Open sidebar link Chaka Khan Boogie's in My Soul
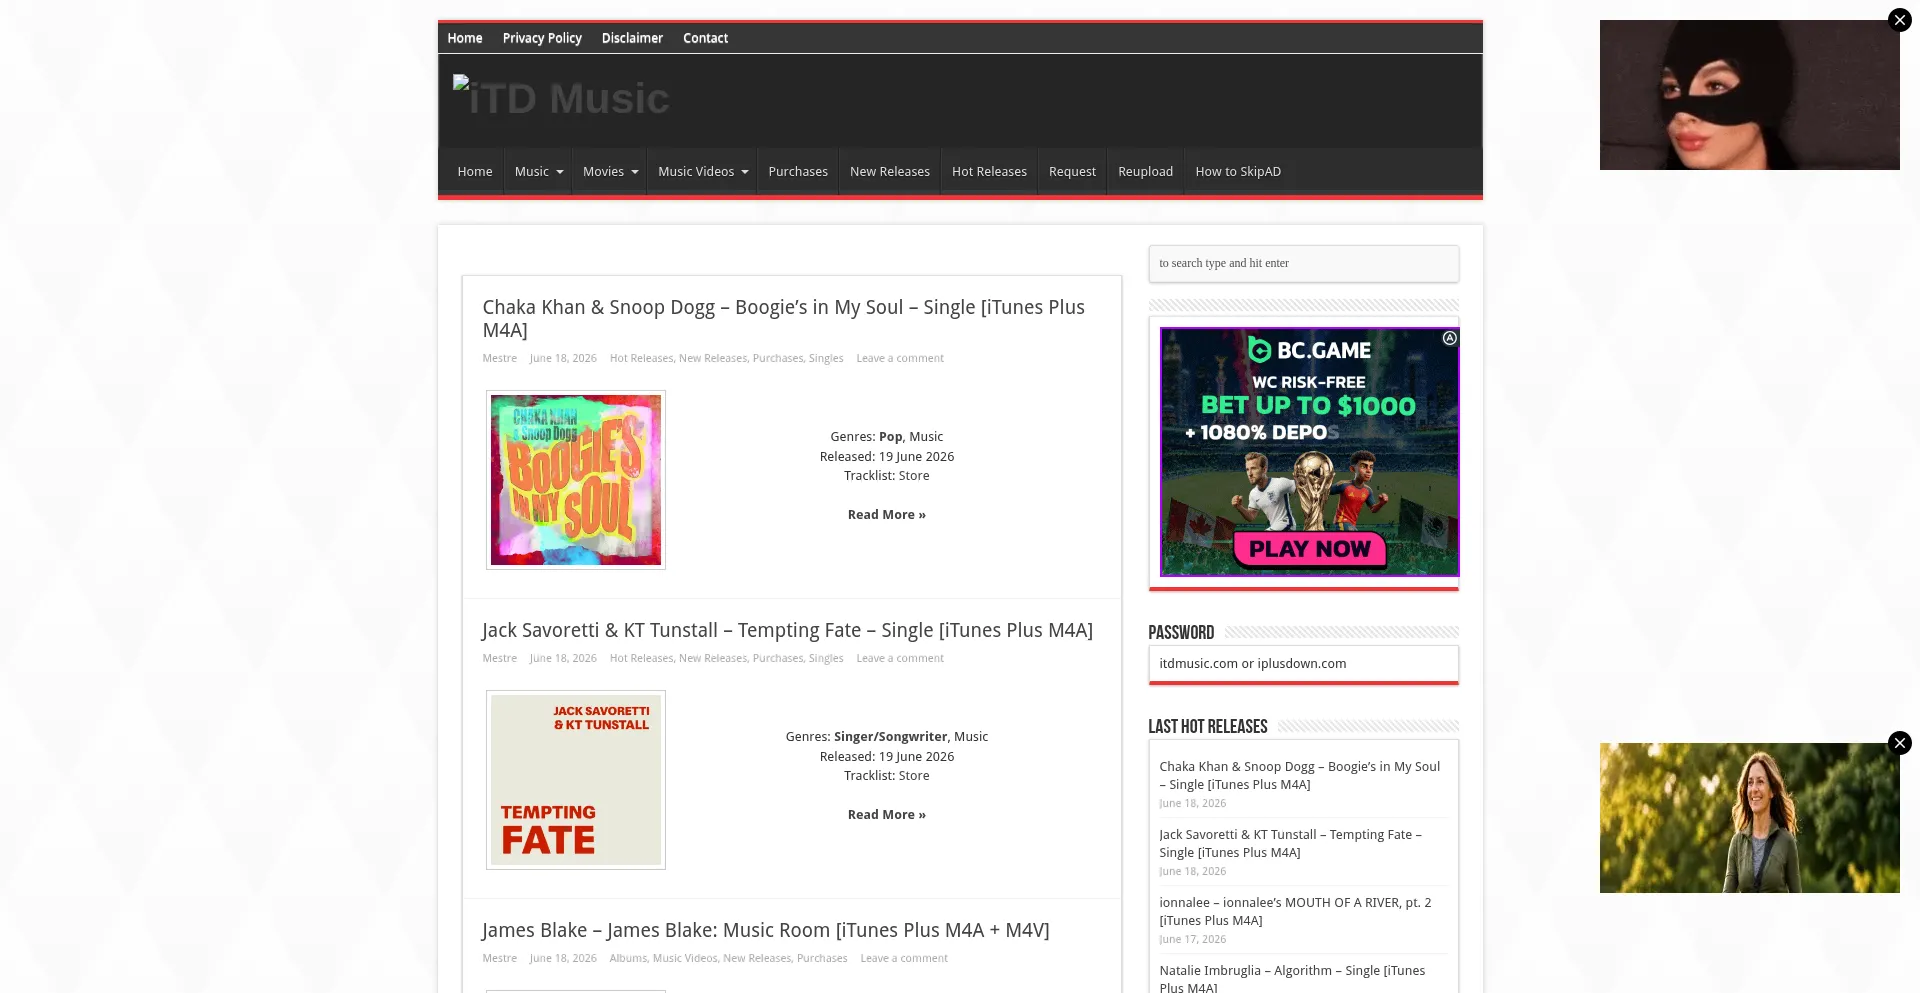The width and height of the screenshot is (1920, 993). [1300, 776]
